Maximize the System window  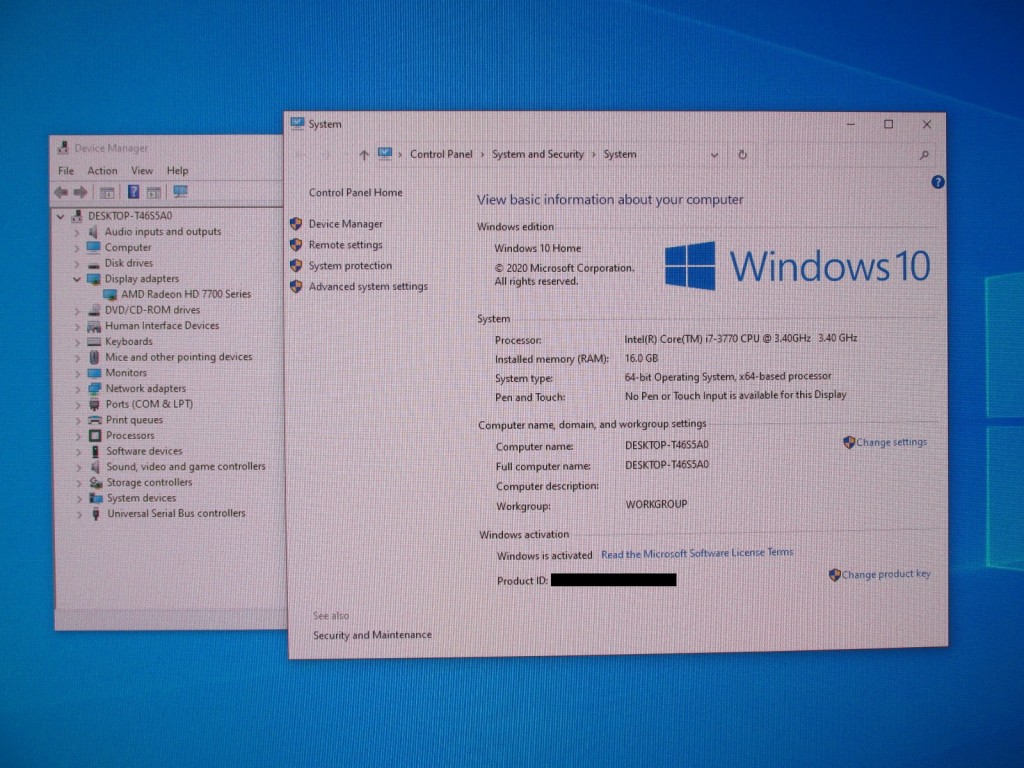[x=888, y=124]
